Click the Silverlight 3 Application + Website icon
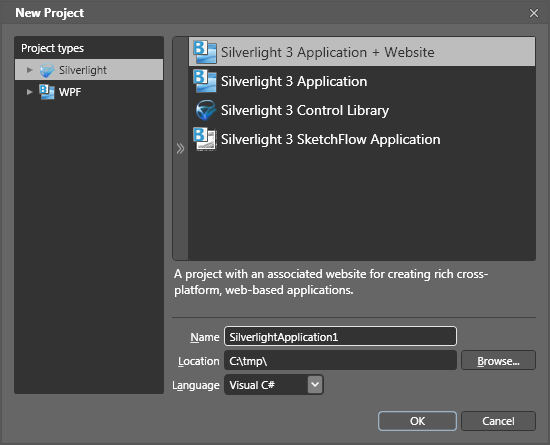Viewport: 550px width, 445px height. [x=205, y=52]
